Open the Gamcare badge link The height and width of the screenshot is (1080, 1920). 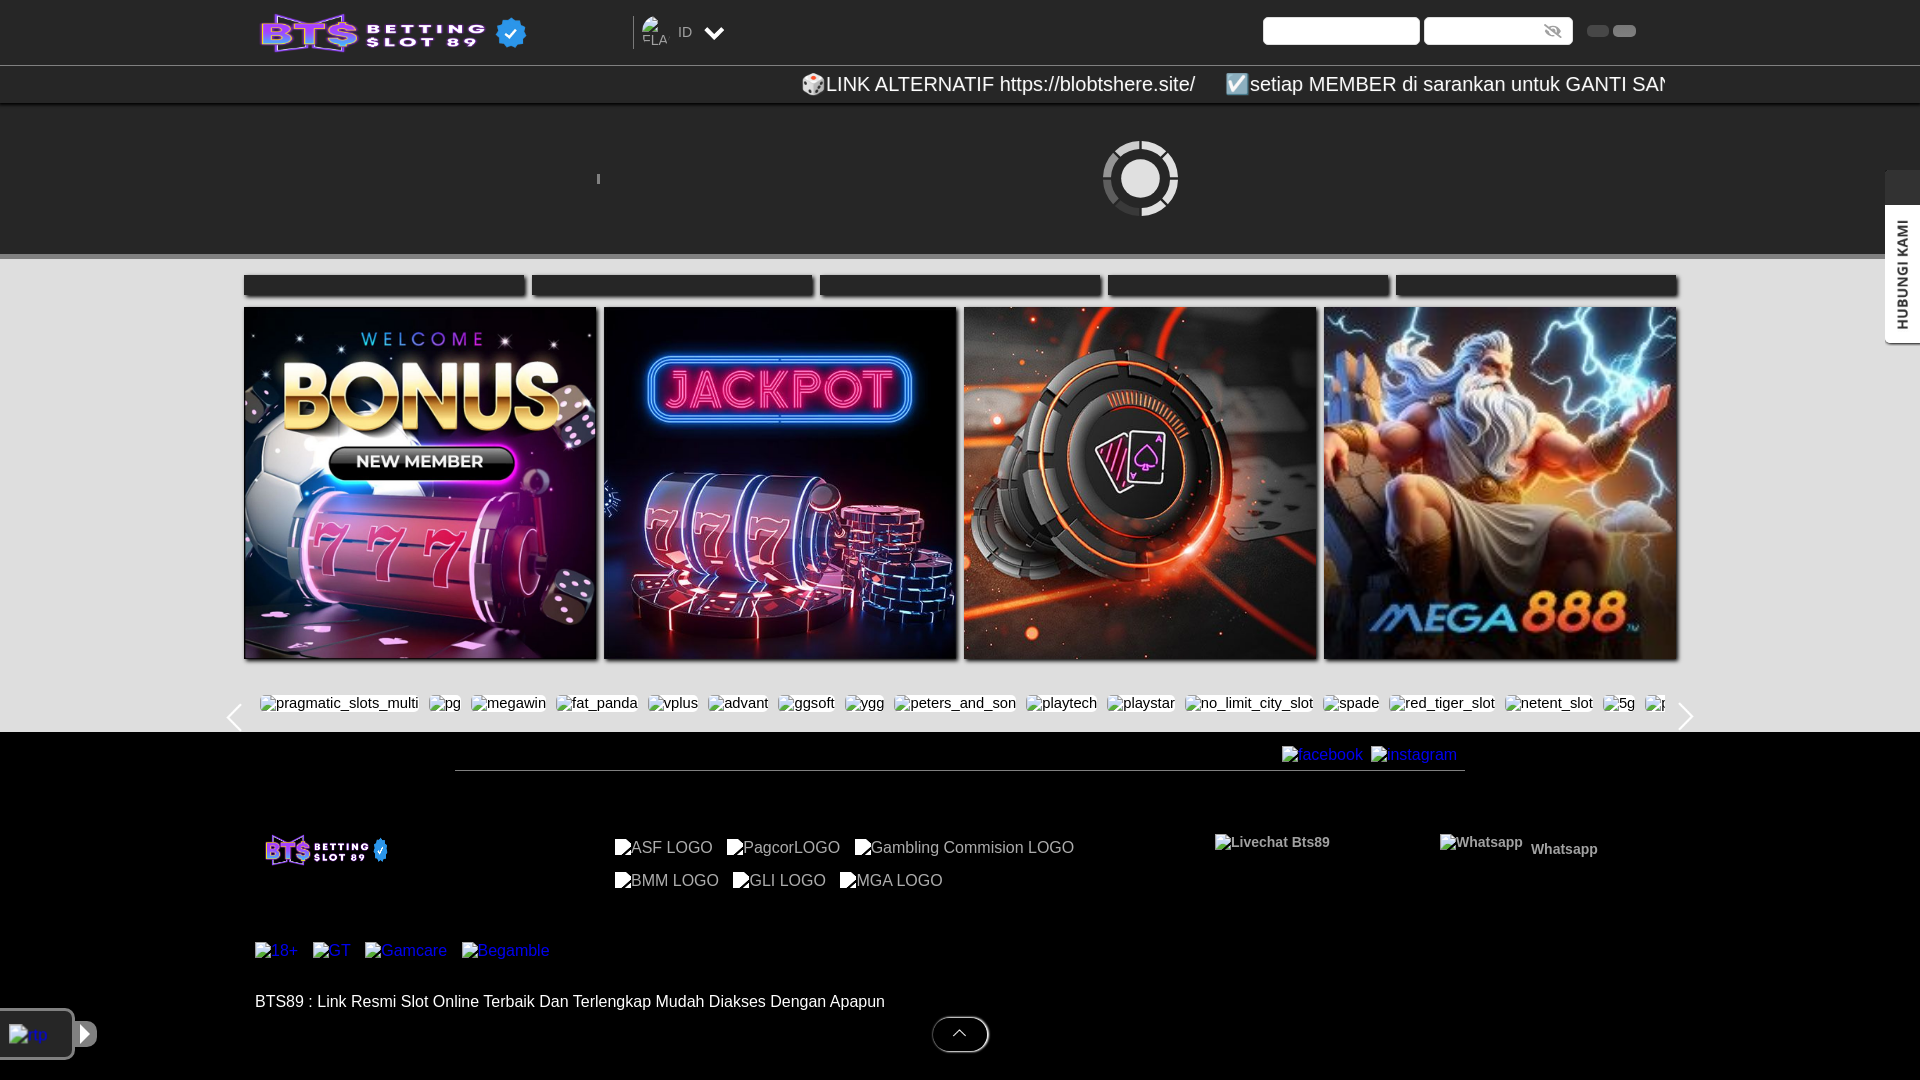tap(406, 951)
